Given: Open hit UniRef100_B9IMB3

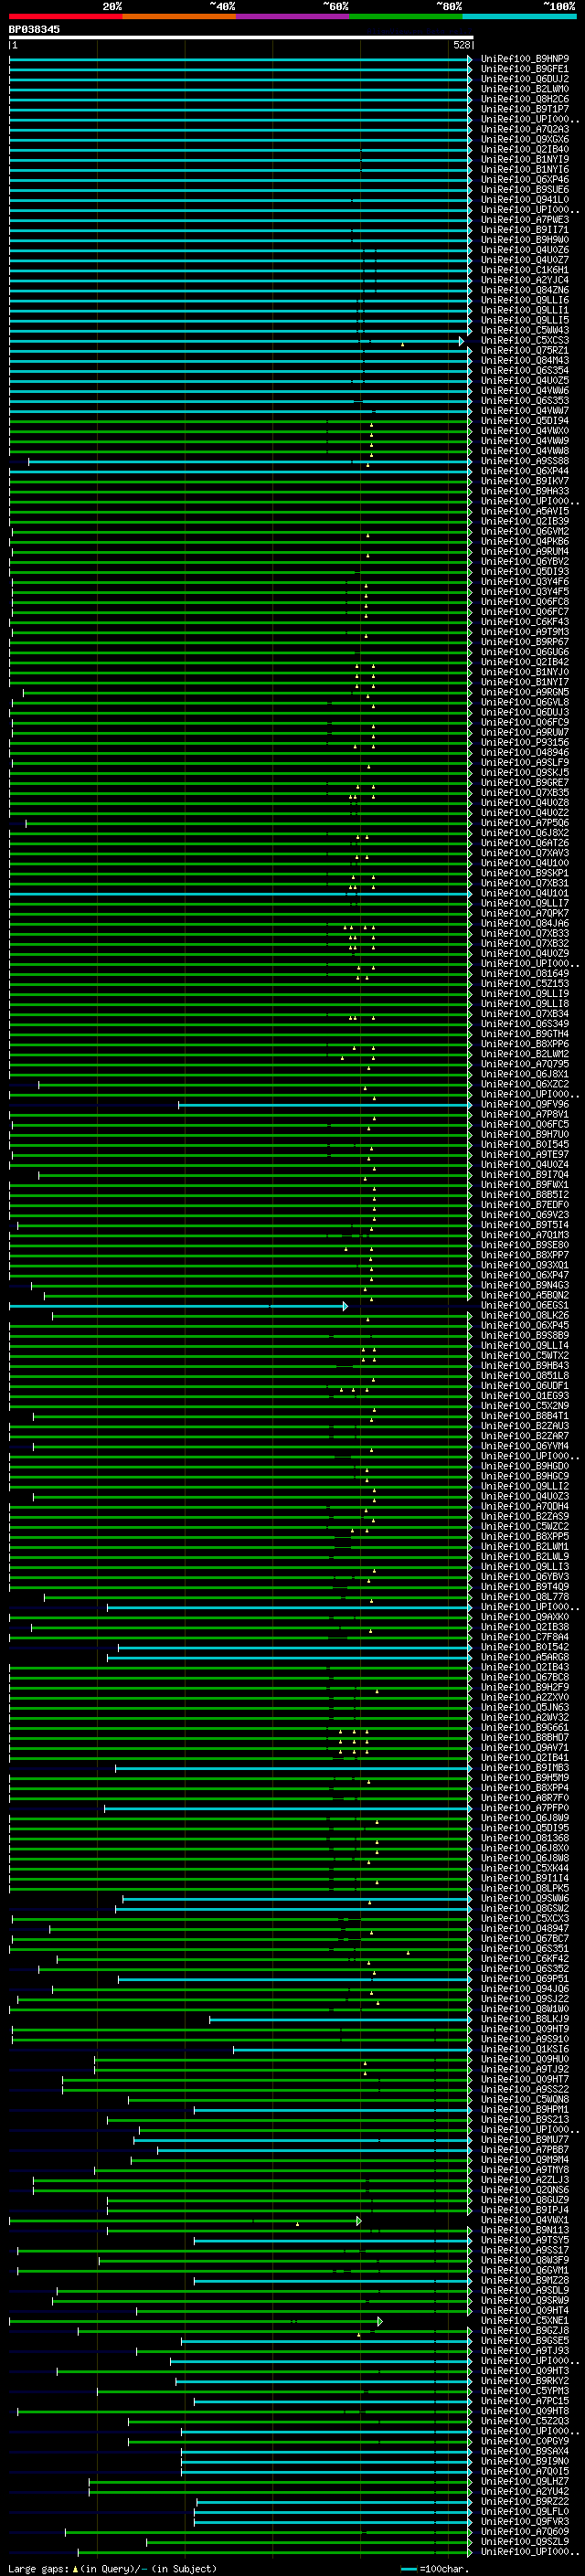Looking at the screenshot, I should [525, 1768].
